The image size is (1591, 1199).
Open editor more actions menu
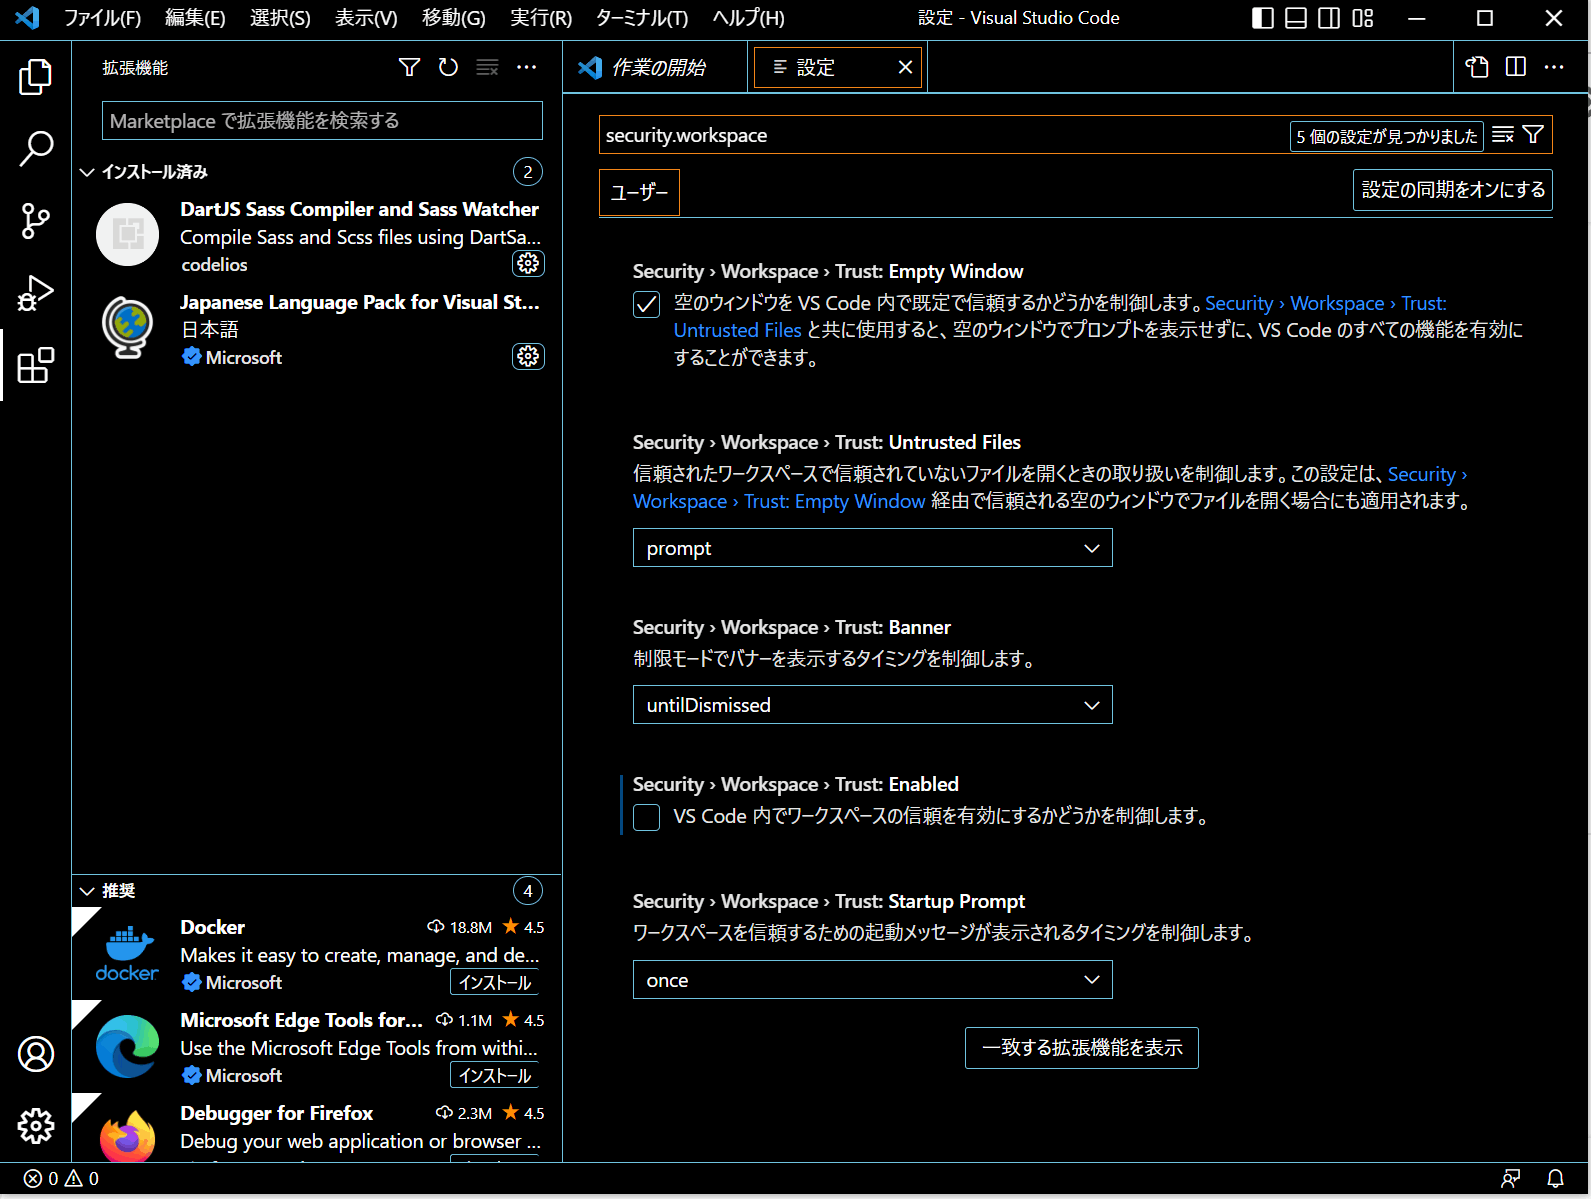1554,67
